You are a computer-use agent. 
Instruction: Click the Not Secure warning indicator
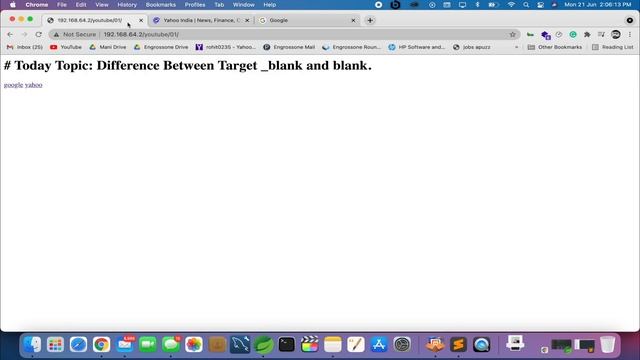(75, 35)
